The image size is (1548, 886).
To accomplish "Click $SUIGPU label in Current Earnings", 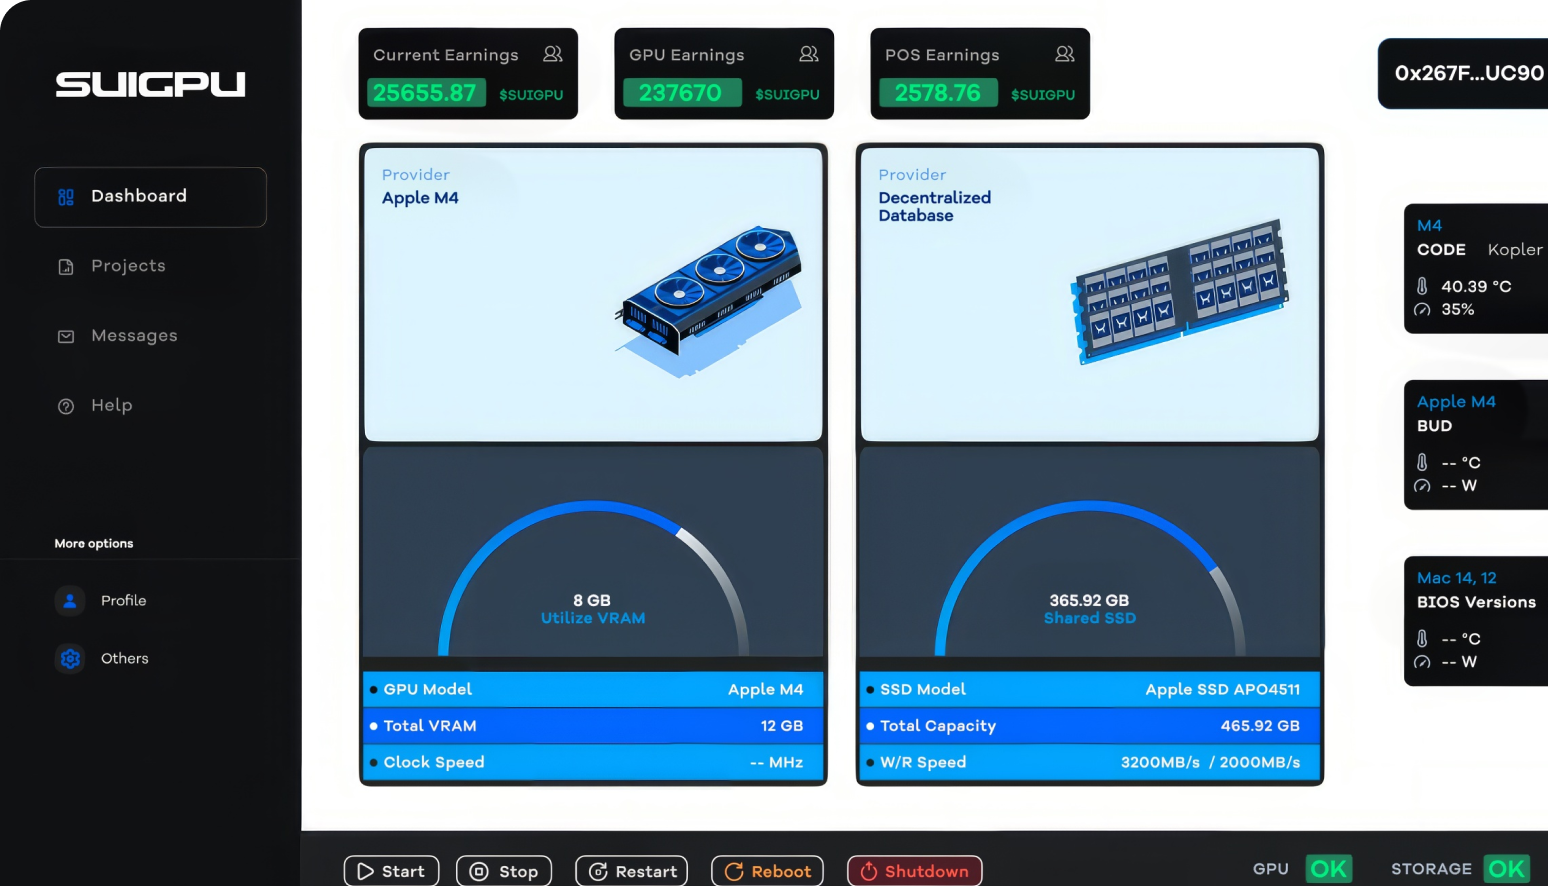I will (531, 95).
